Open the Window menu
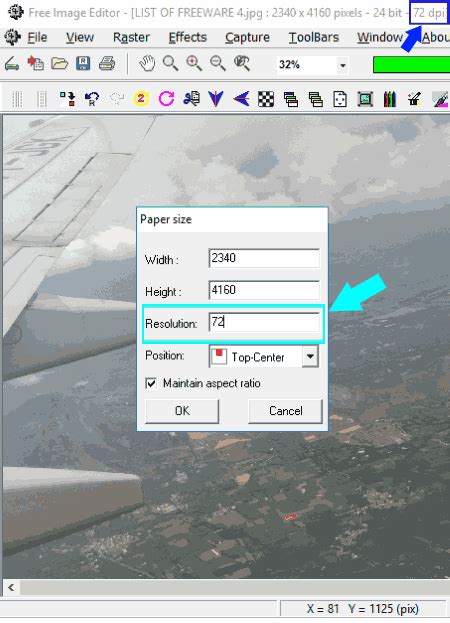The width and height of the screenshot is (450, 623). pos(380,37)
